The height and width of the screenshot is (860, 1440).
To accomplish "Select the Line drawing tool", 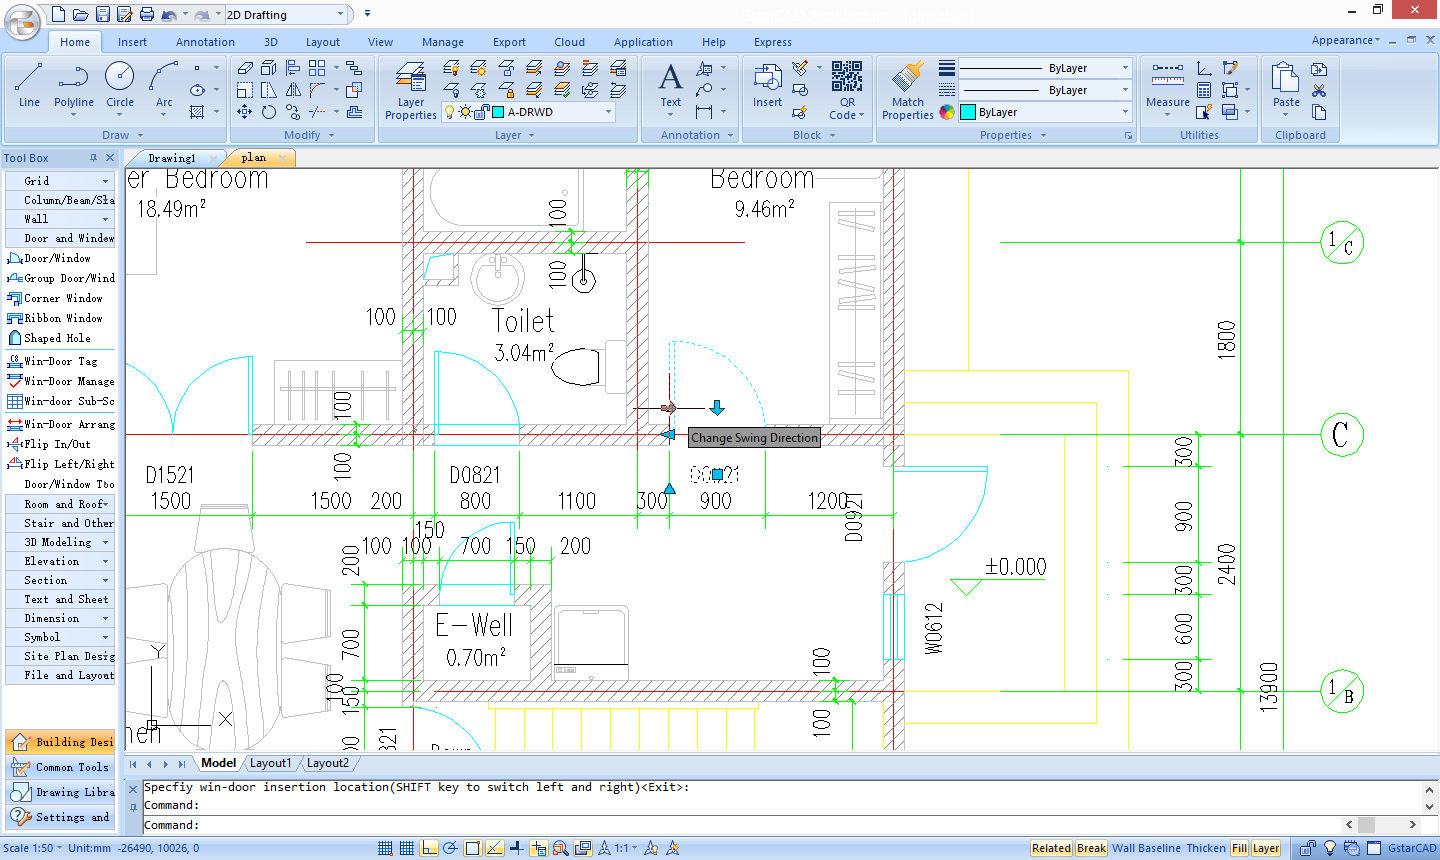I will (x=29, y=84).
